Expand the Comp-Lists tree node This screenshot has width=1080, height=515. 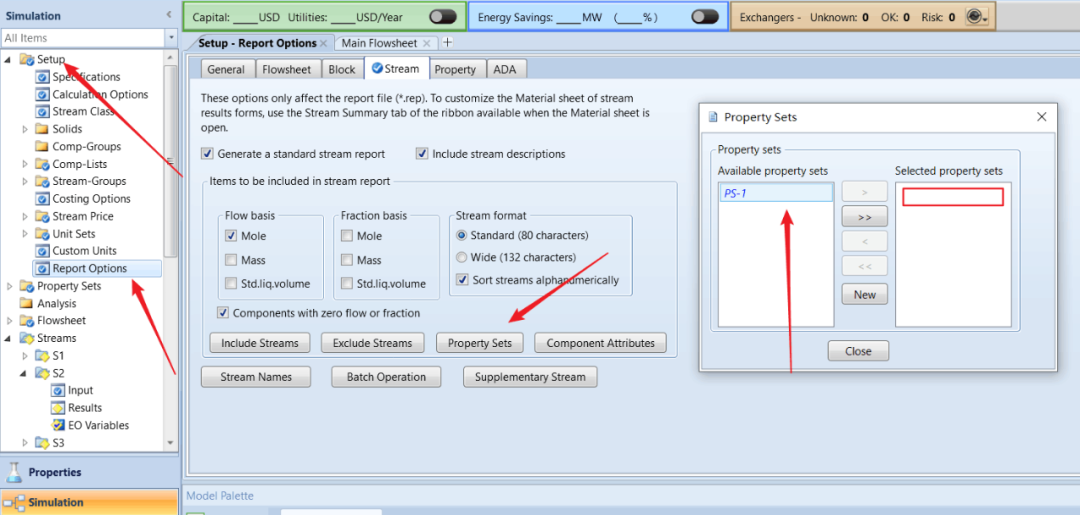click(x=25, y=164)
